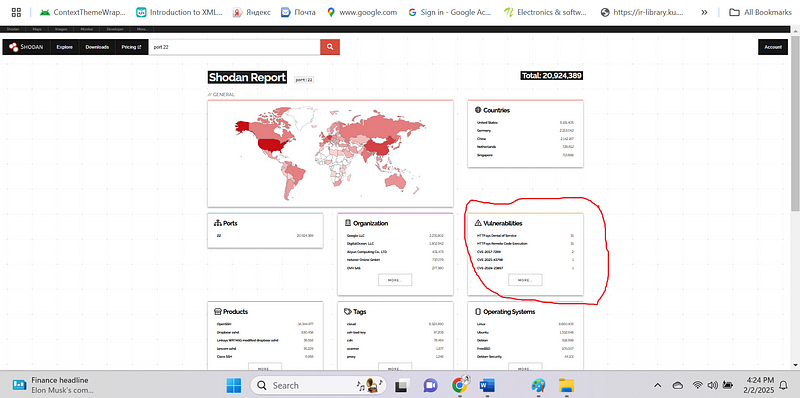Switch to Monitor in top strip
Viewport: 800px width, 398px height.
pos(87,30)
